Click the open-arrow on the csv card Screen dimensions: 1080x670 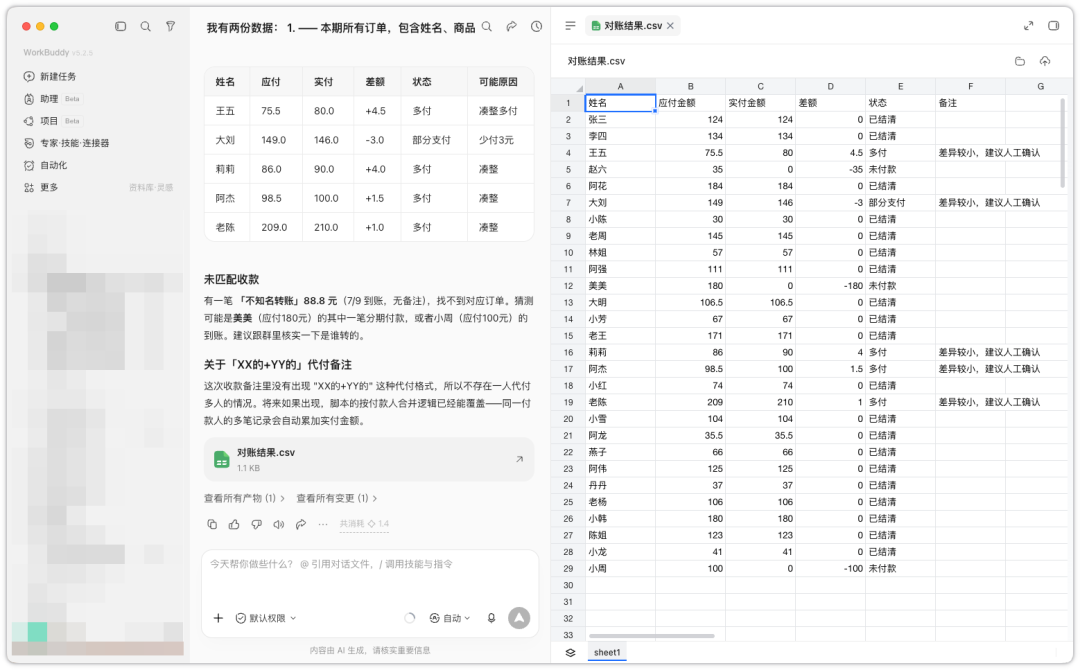click(519, 459)
